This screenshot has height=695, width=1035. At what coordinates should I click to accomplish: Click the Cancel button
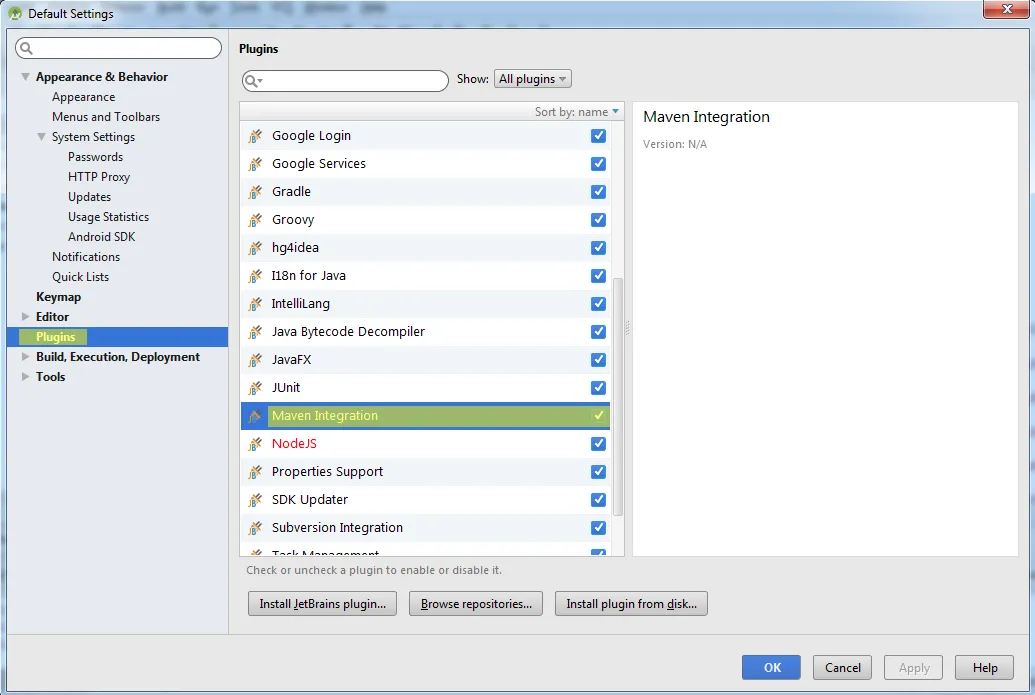coord(842,668)
